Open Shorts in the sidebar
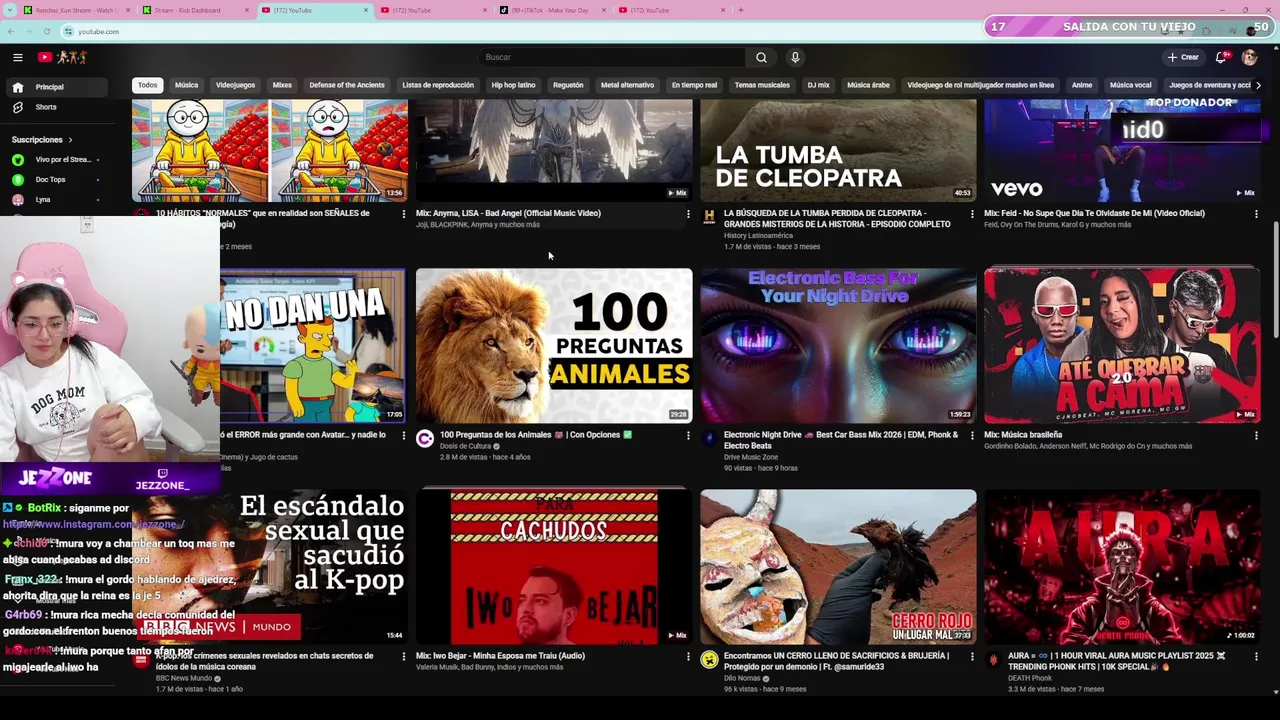This screenshot has width=1280, height=720. (x=55, y=107)
